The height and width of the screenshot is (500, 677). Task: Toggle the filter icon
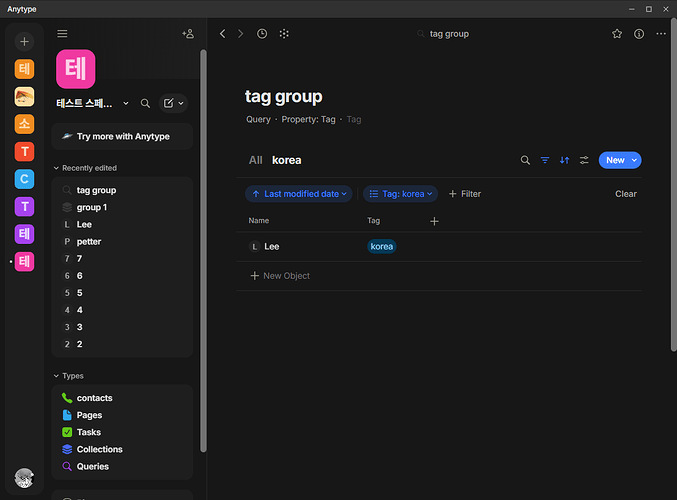click(545, 160)
